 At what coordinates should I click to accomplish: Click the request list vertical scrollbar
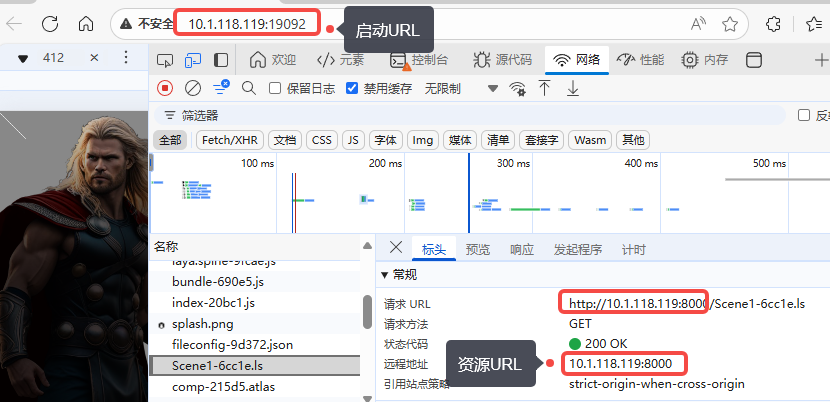click(x=367, y=313)
